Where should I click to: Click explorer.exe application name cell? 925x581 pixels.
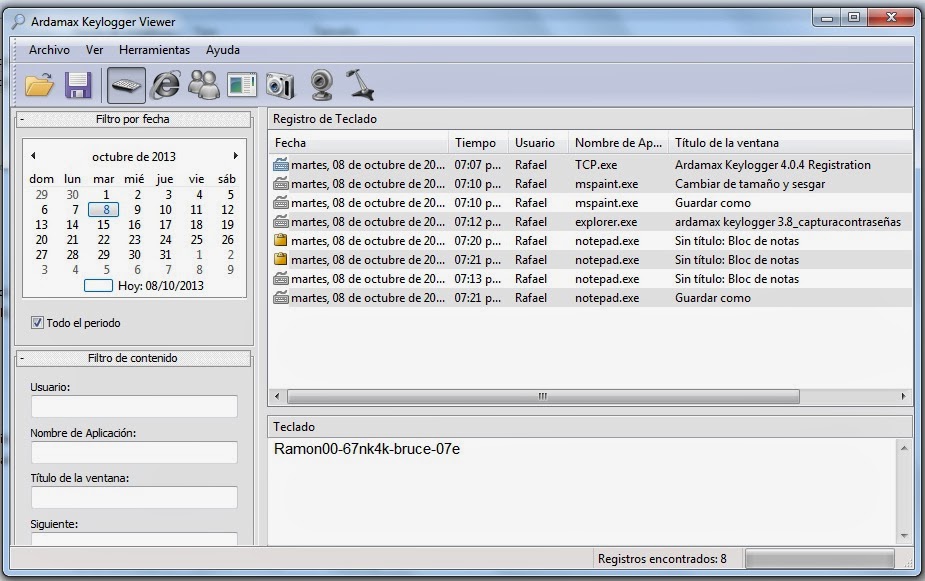point(606,222)
